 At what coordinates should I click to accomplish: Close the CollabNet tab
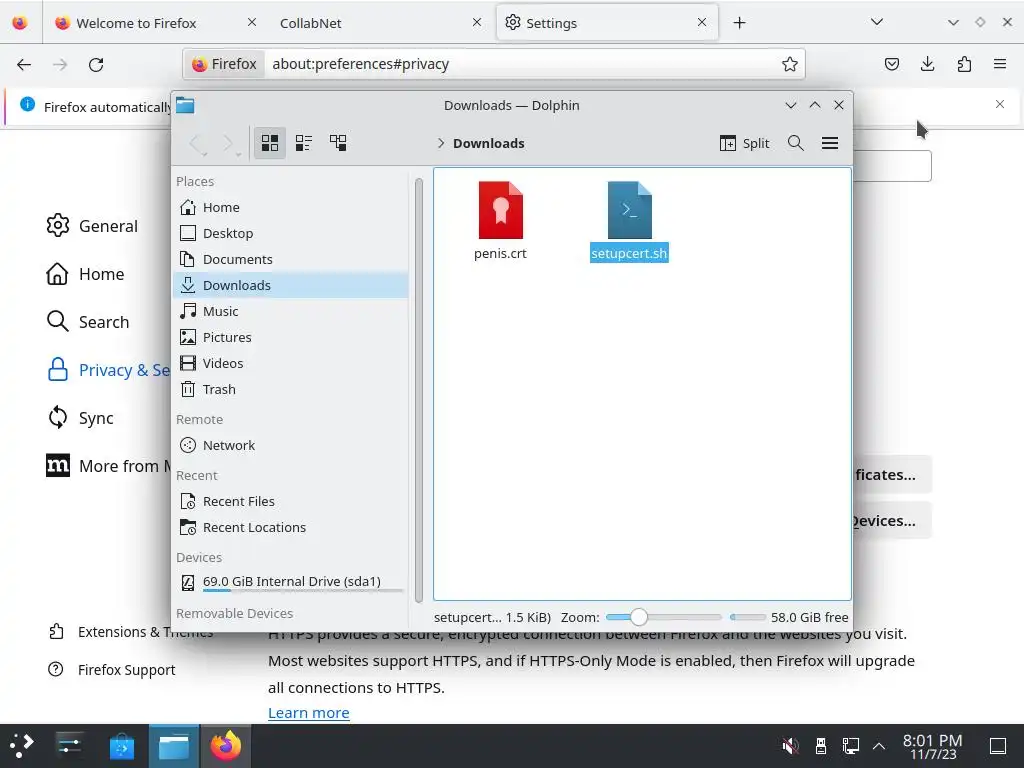pos(477,22)
